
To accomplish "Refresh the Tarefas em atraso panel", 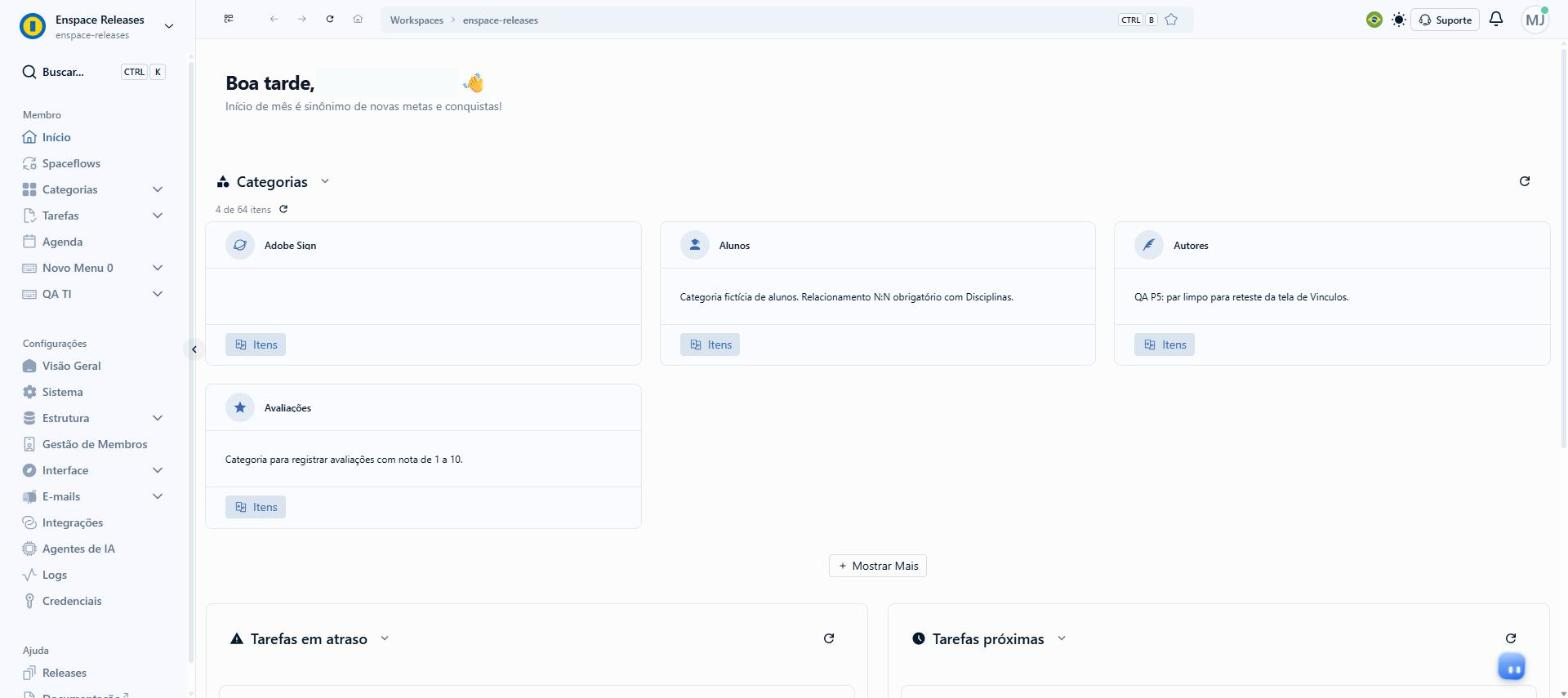I will tap(828, 638).
